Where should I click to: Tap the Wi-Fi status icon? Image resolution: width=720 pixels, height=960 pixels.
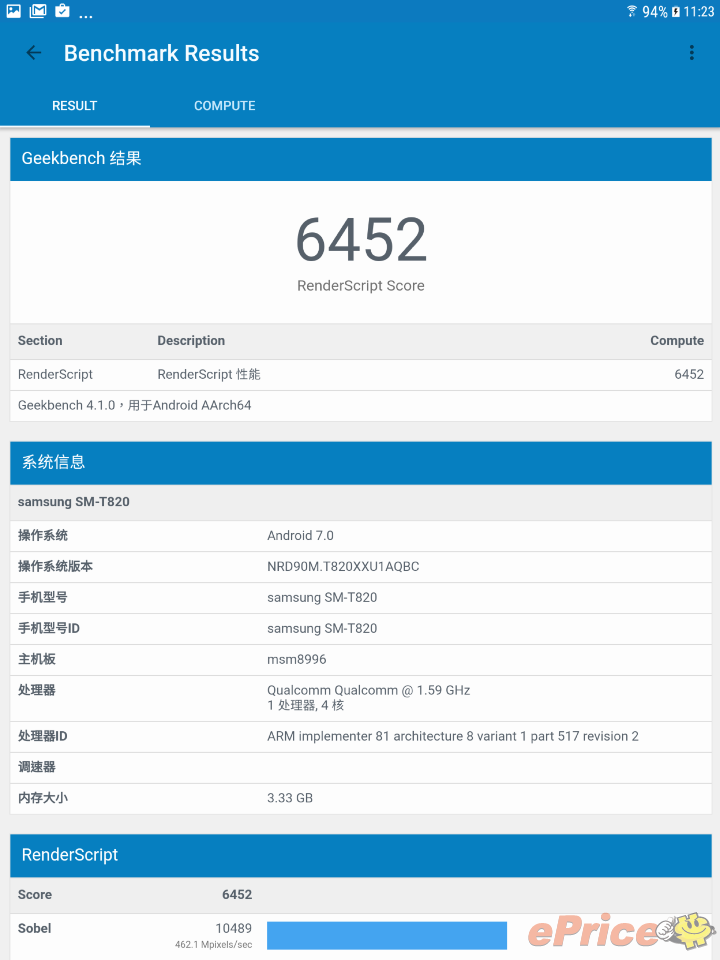click(632, 11)
